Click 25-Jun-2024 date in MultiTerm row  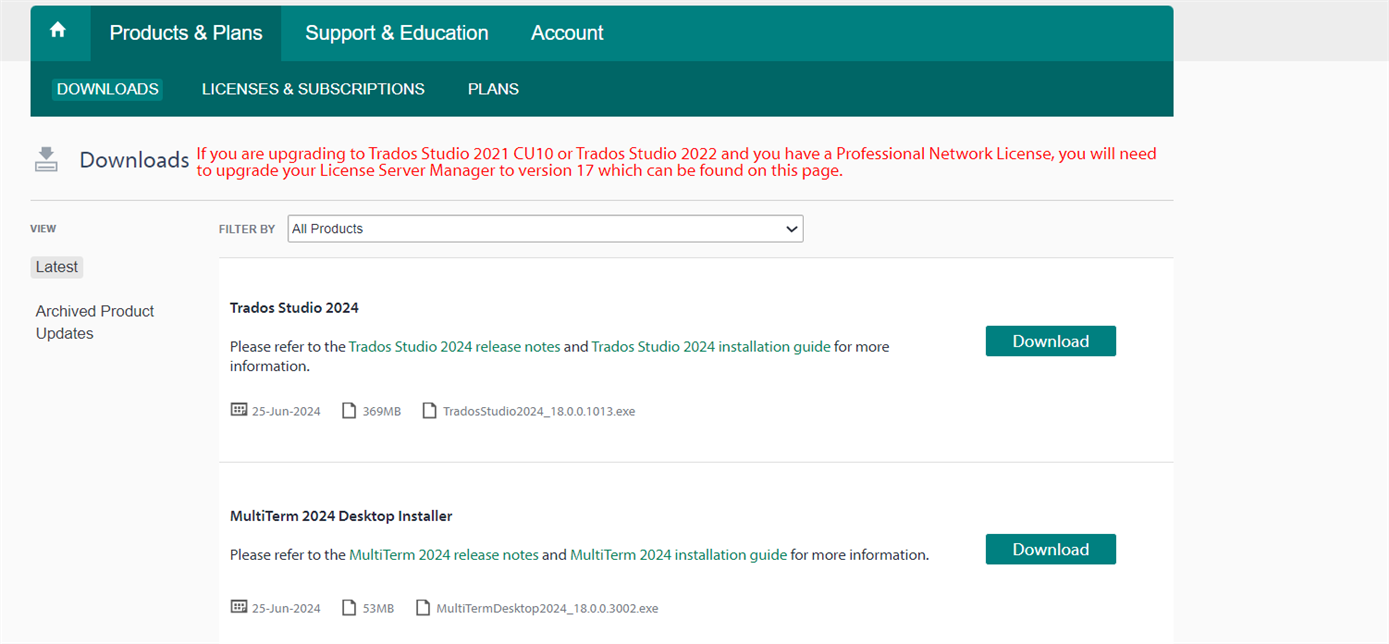286,608
